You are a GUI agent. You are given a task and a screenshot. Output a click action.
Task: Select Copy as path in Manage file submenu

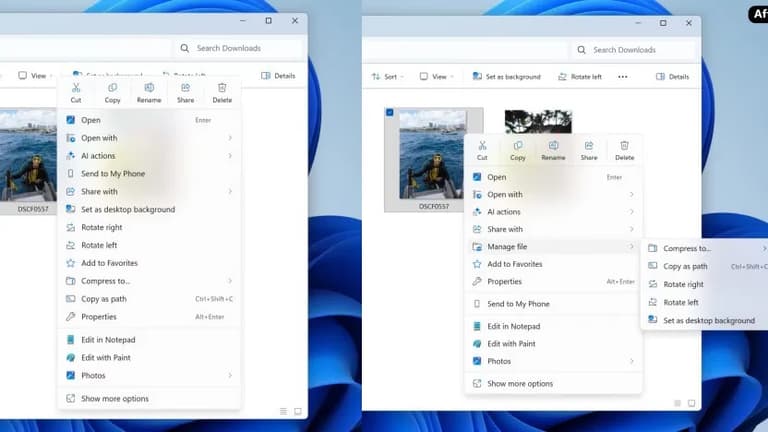pos(706,266)
